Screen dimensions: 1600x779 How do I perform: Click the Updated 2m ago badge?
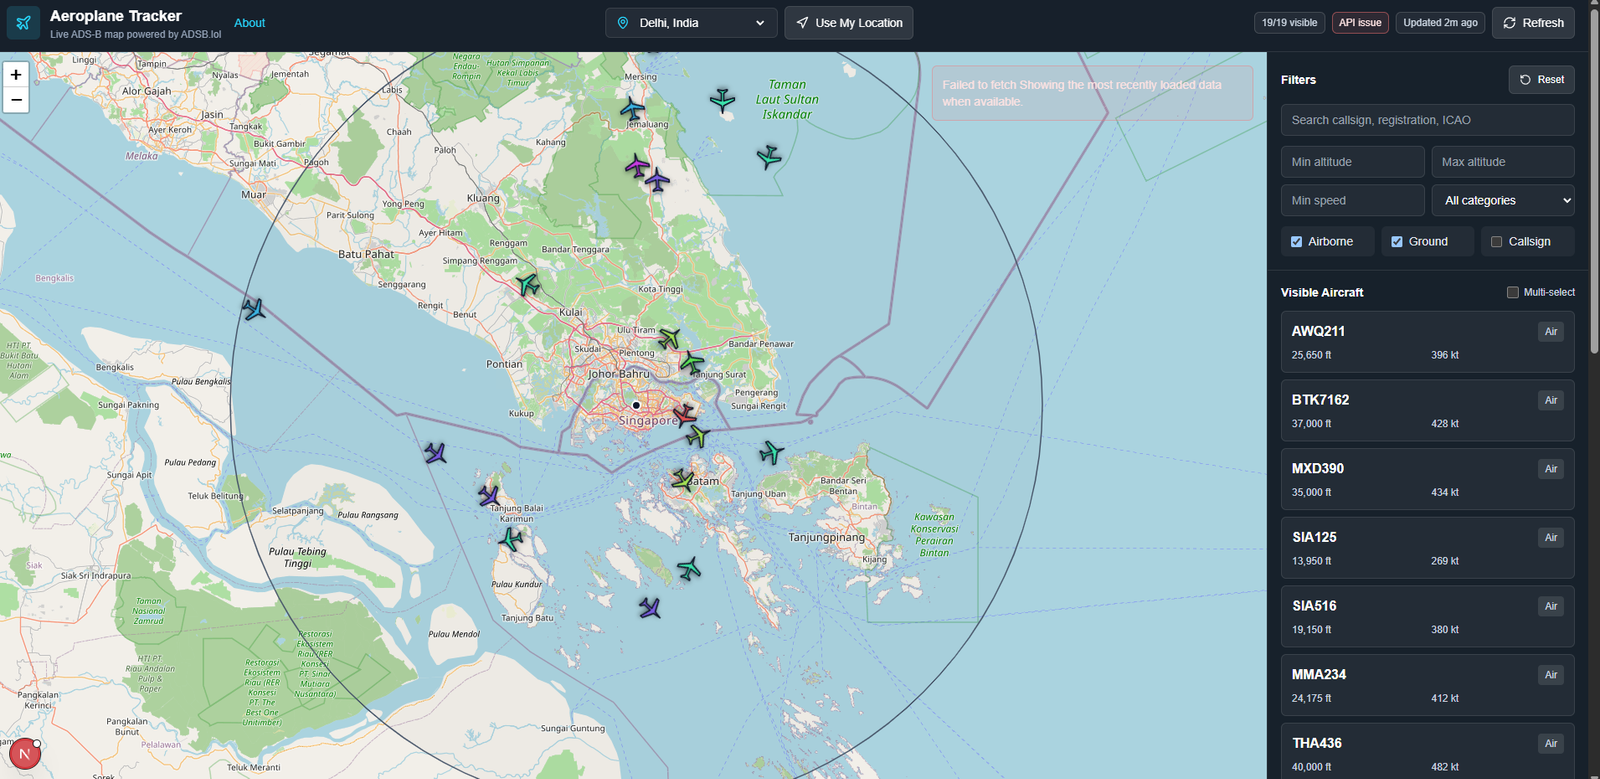(x=1440, y=23)
